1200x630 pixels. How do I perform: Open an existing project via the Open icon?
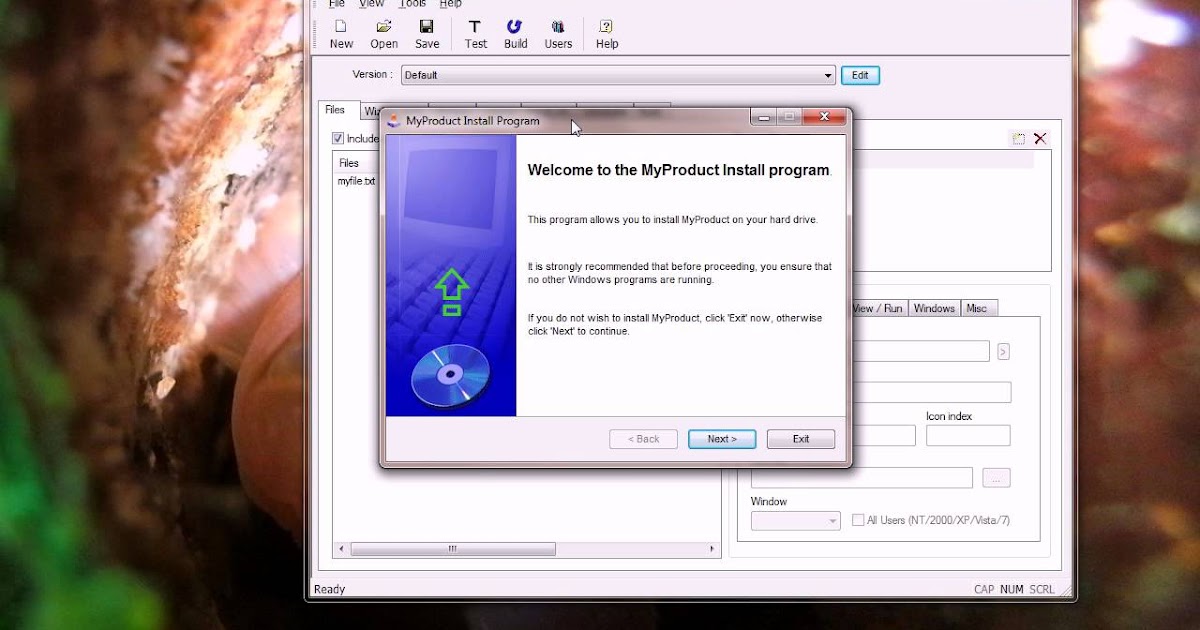click(x=384, y=33)
